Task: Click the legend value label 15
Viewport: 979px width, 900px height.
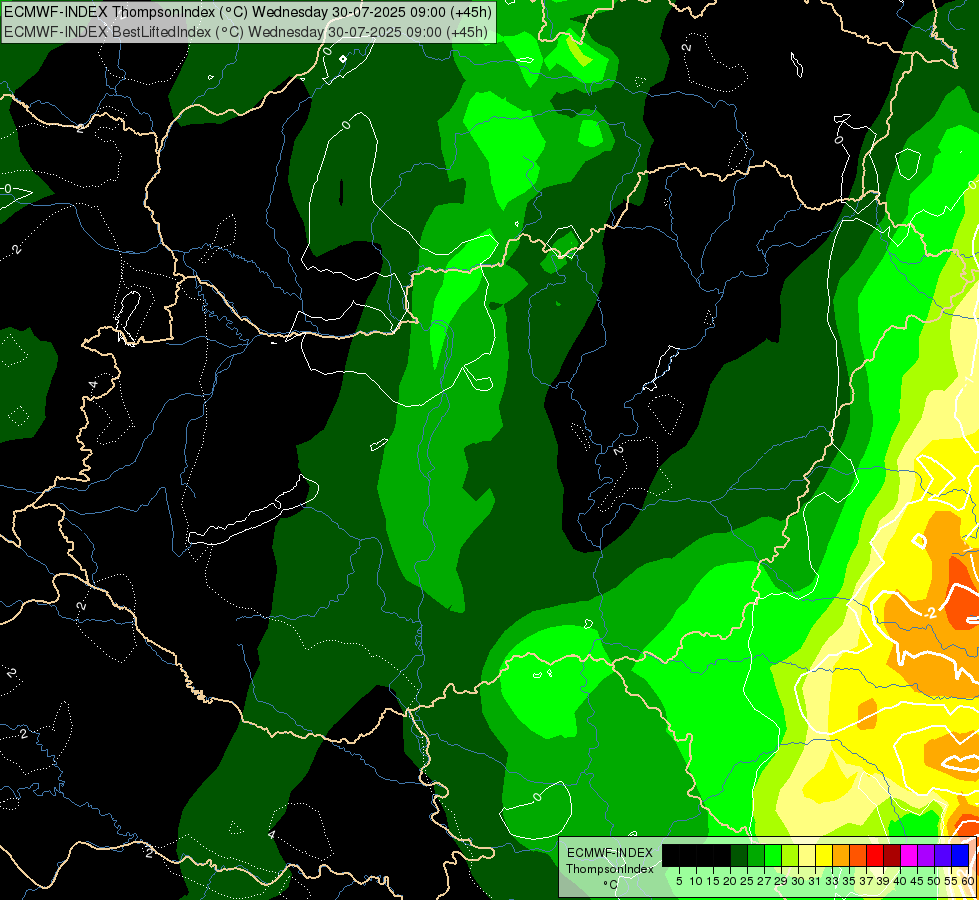Action: click(x=713, y=881)
